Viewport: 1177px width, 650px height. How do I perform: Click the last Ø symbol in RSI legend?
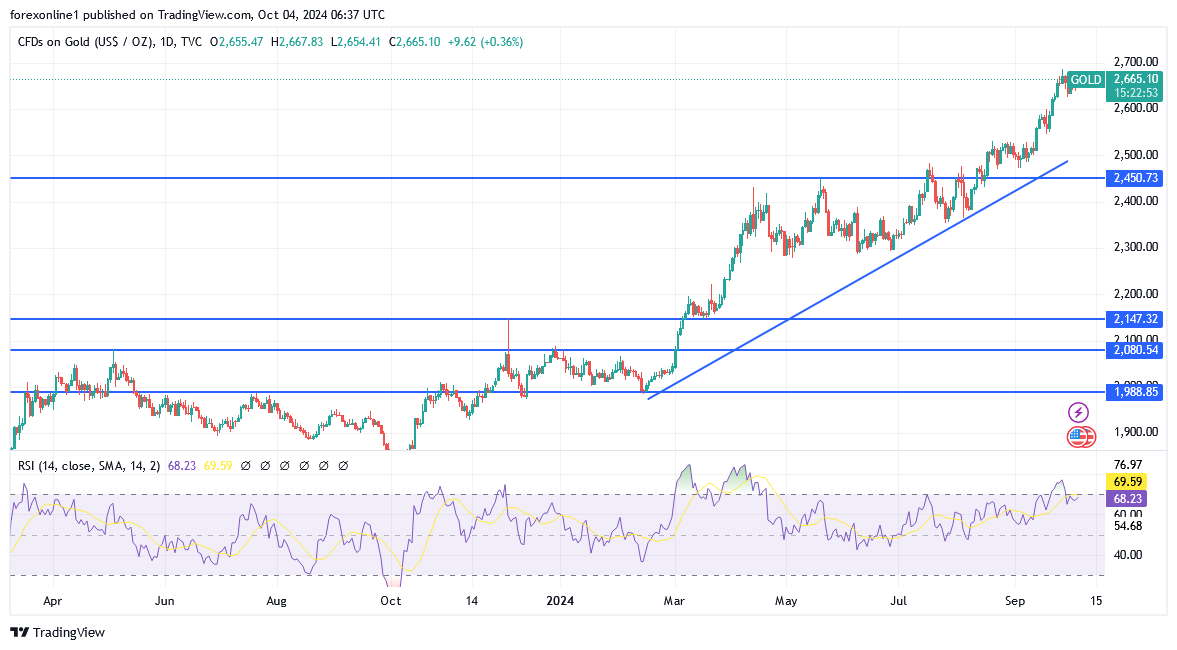point(342,466)
